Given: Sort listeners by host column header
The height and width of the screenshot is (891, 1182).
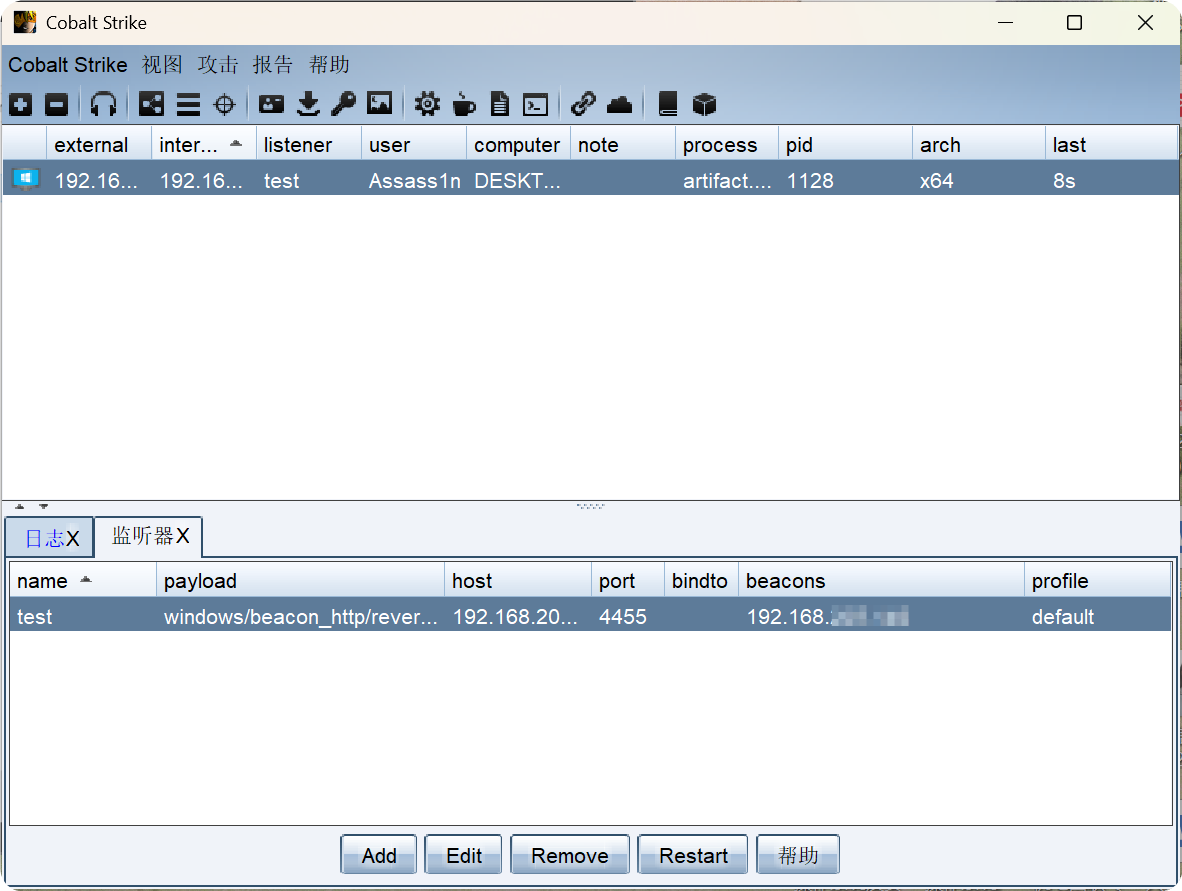Looking at the screenshot, I should (x=519, y=580).
